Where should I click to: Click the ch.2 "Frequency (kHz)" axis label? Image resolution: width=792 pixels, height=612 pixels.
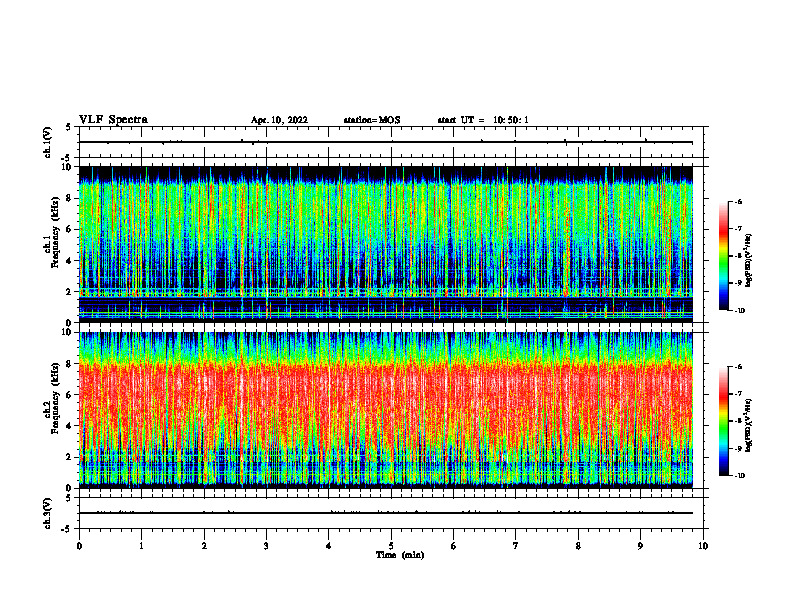click(55, 398)
